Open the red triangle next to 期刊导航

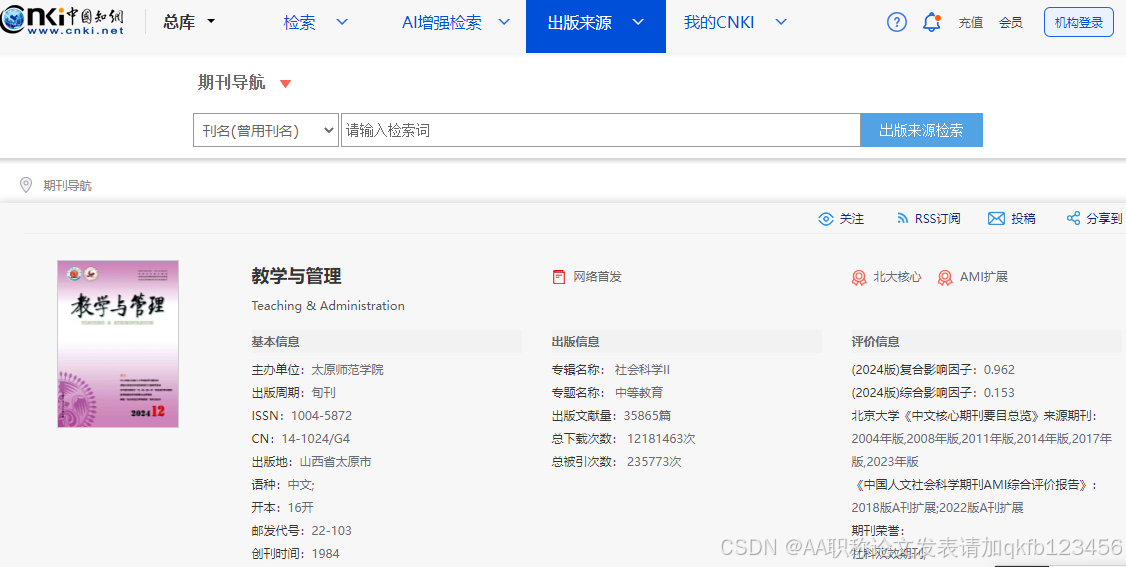(x=285, y=84)
